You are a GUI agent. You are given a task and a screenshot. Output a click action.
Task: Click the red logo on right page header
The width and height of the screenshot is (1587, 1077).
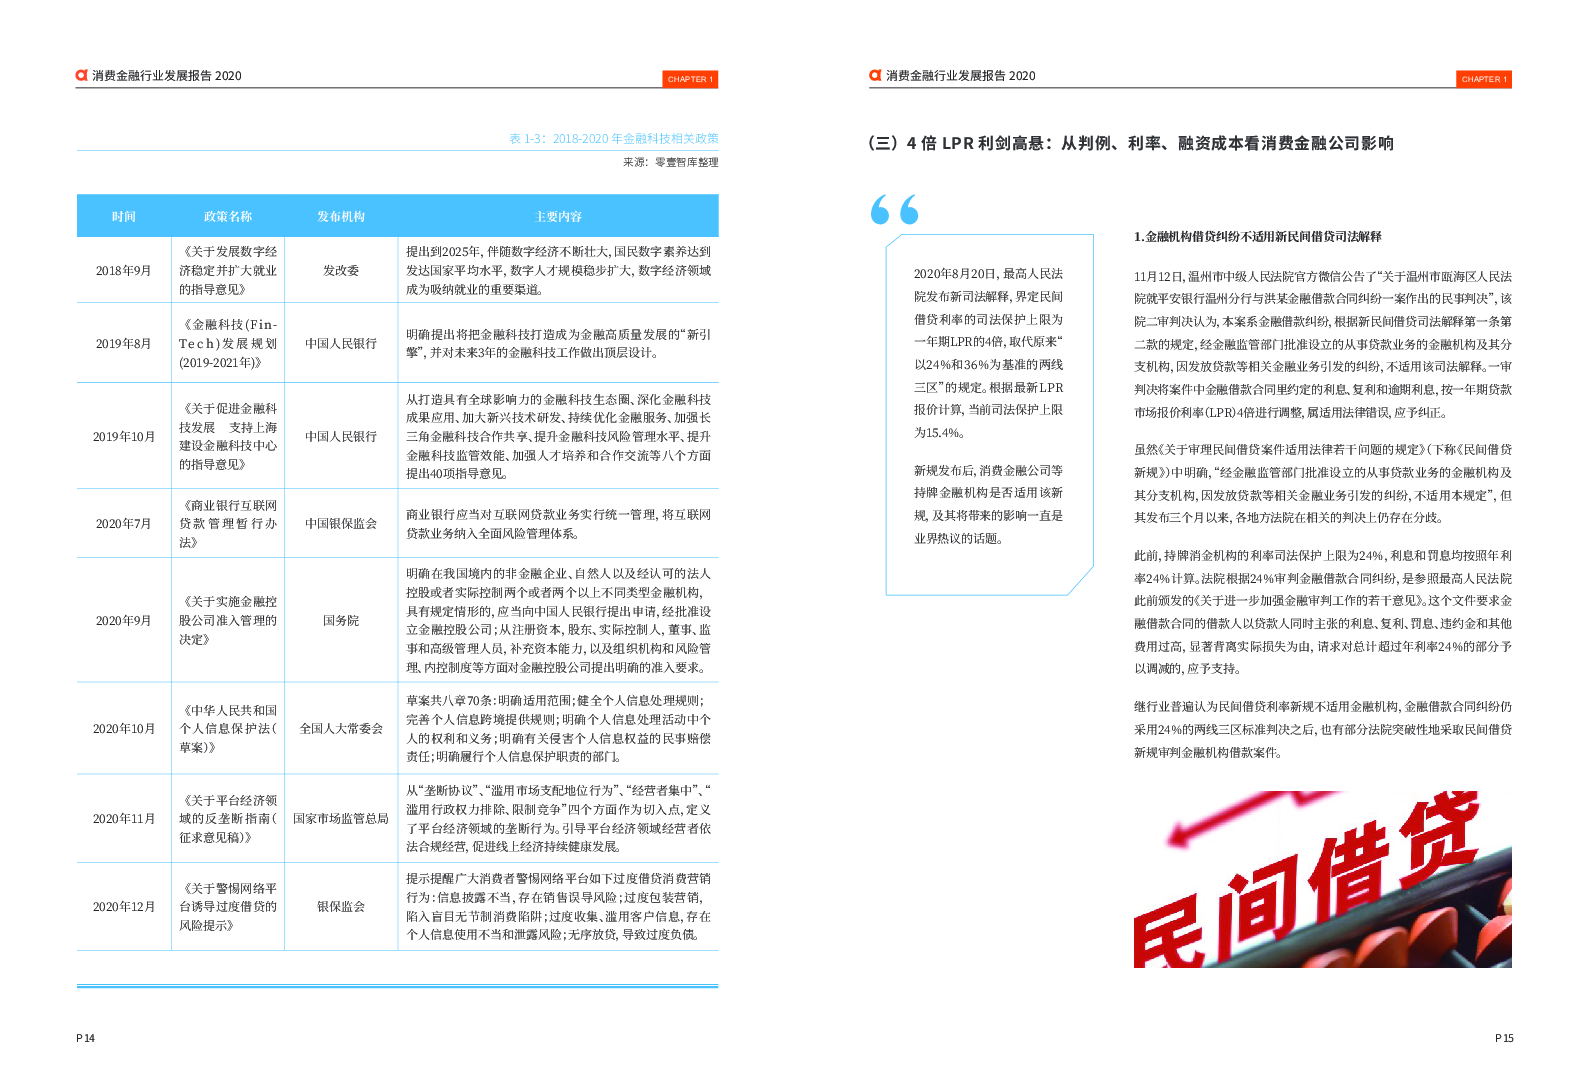875,75
